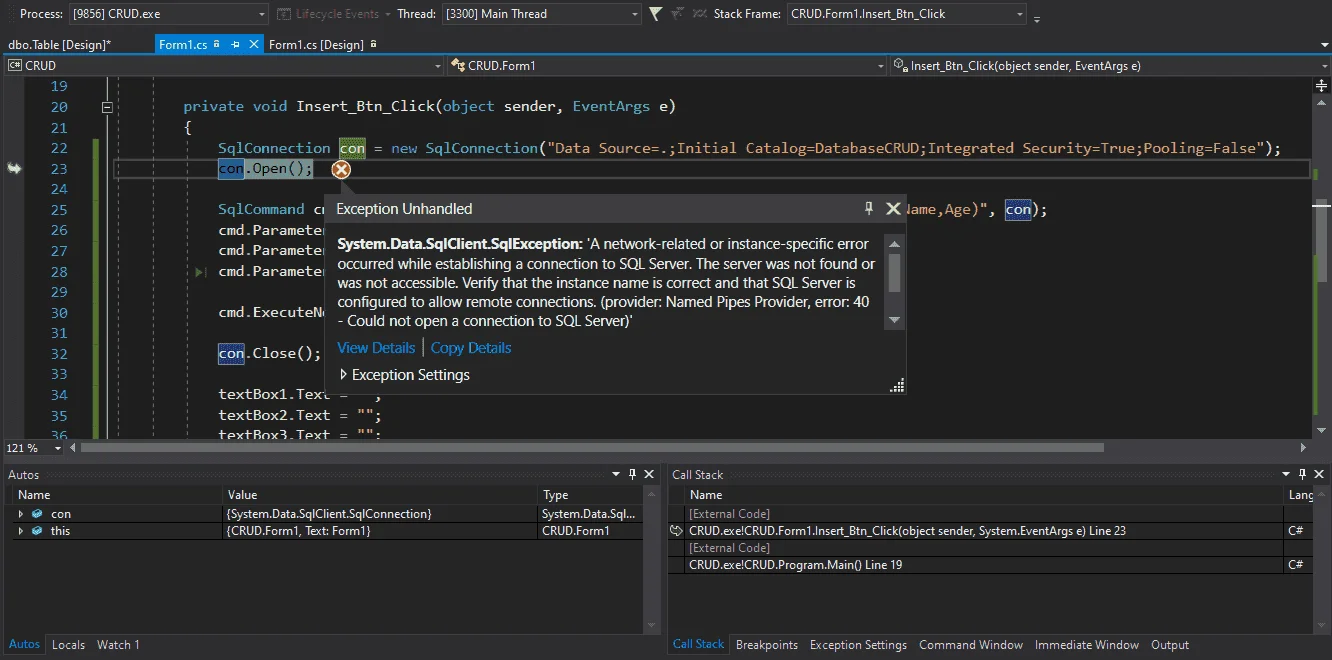Click the Type column header in Autos
The width and height of the screenshot is (1332, 660).
590,495
